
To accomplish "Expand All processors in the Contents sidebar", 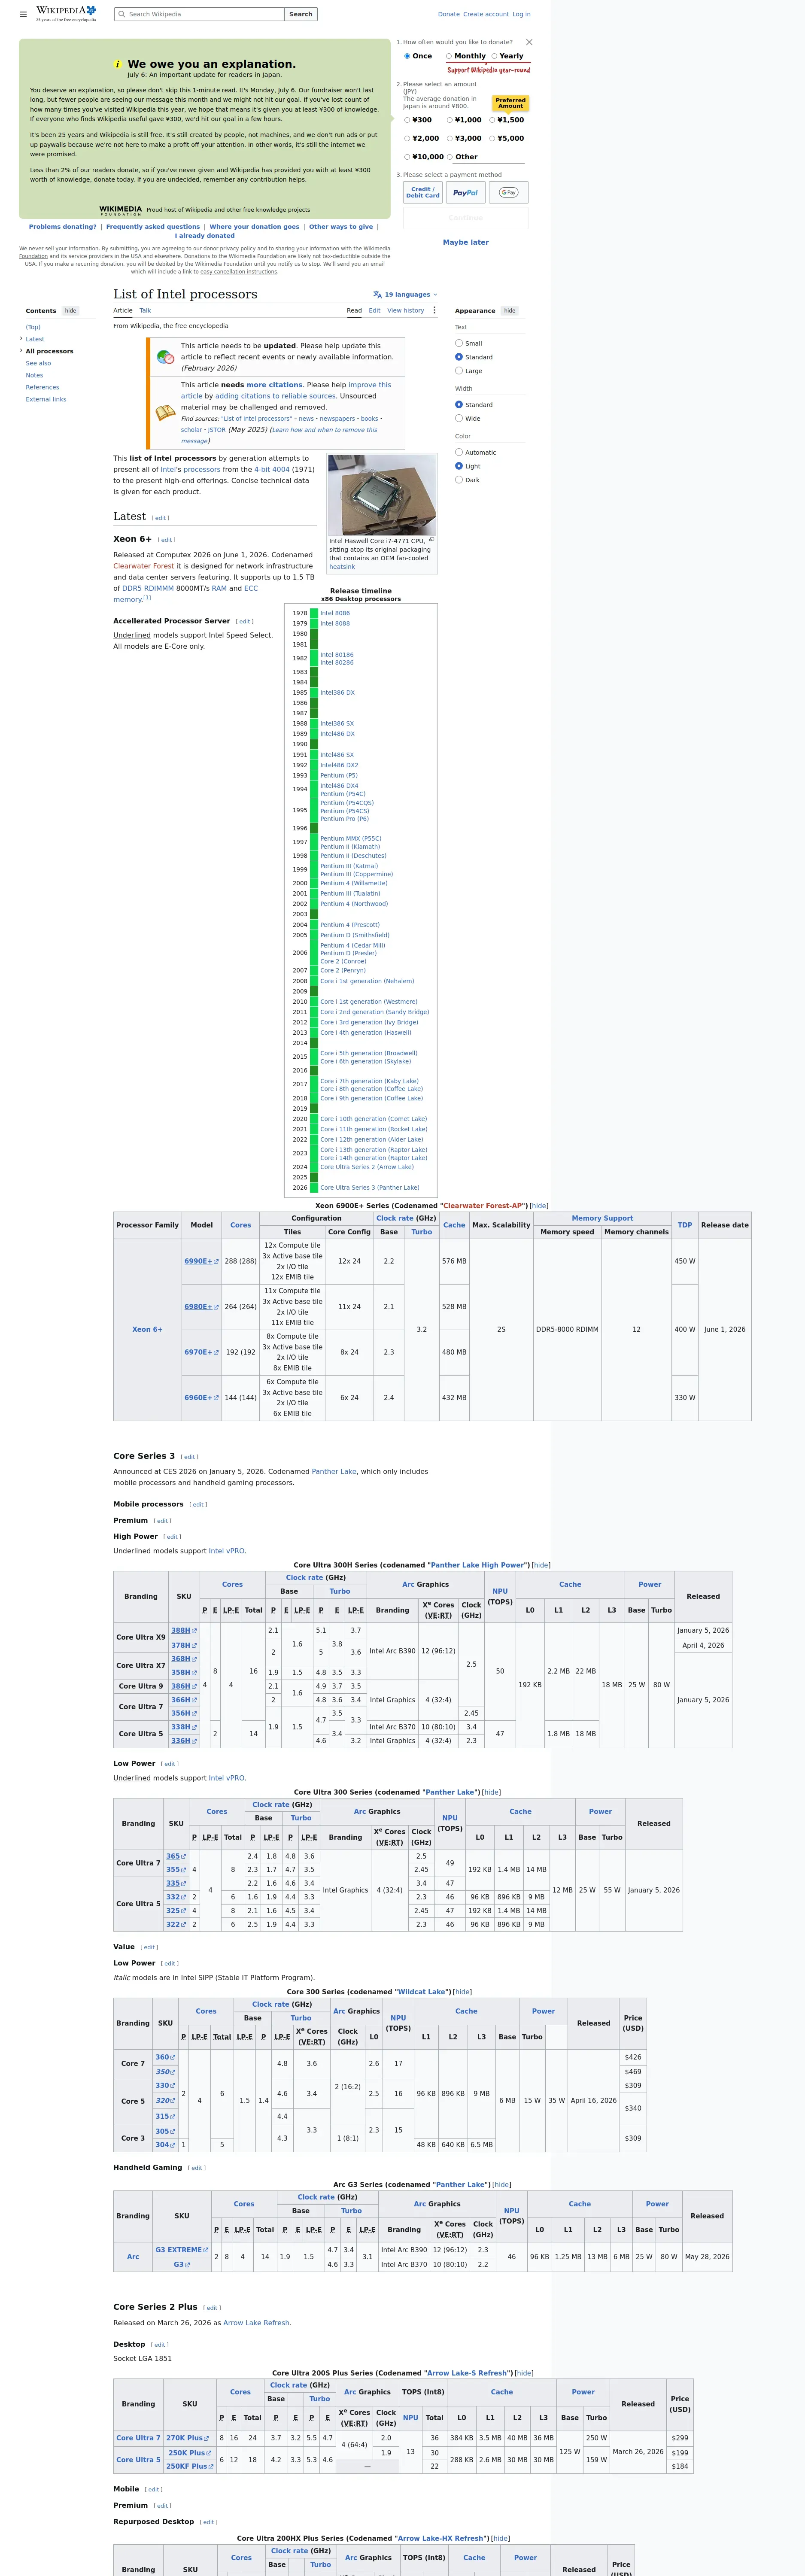I will pos(21,351).
